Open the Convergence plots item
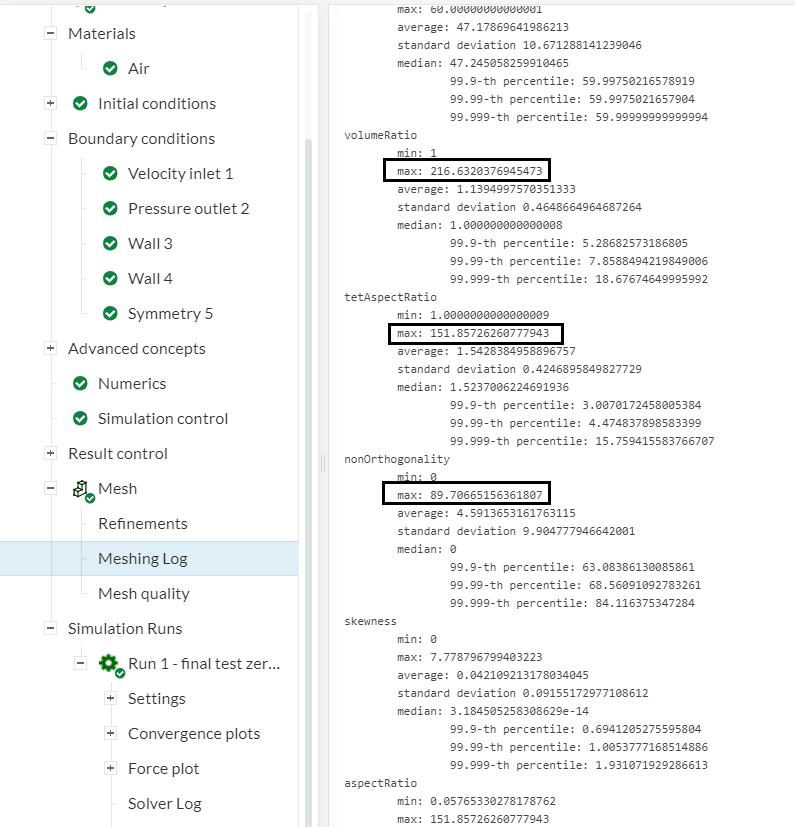The width and height of the screenshot is (795, 827). point(194,734)
